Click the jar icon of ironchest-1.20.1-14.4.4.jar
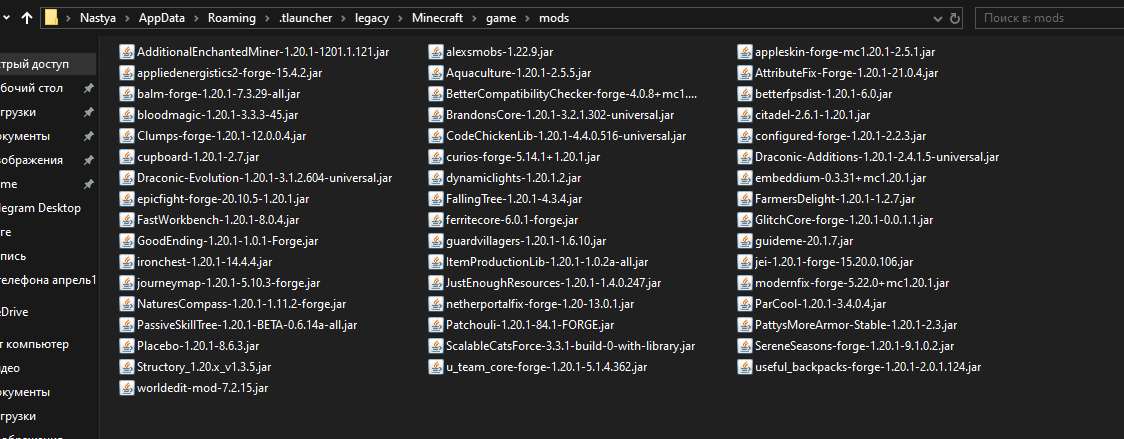 coord(127,262)
